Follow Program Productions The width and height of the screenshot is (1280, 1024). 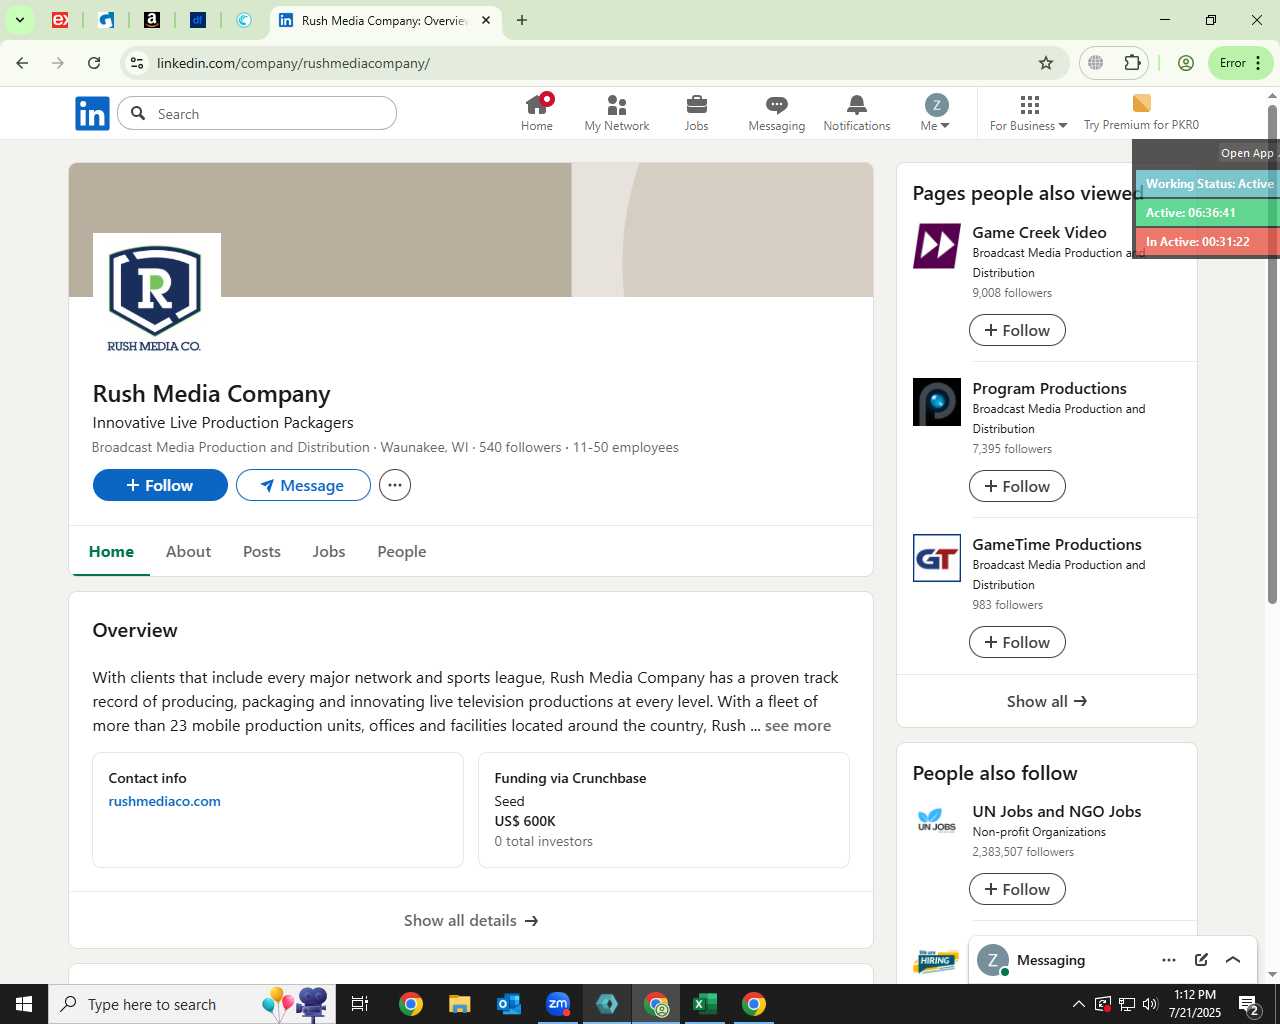pos(1017,486)
